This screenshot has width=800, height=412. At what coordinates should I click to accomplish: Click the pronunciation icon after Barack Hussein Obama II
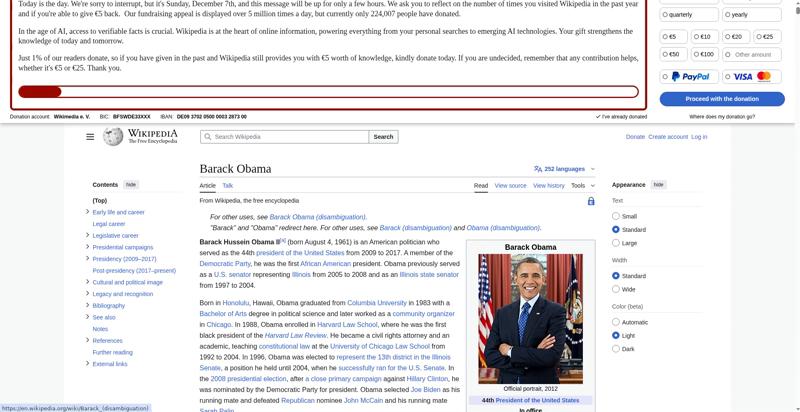click(276, 242)
